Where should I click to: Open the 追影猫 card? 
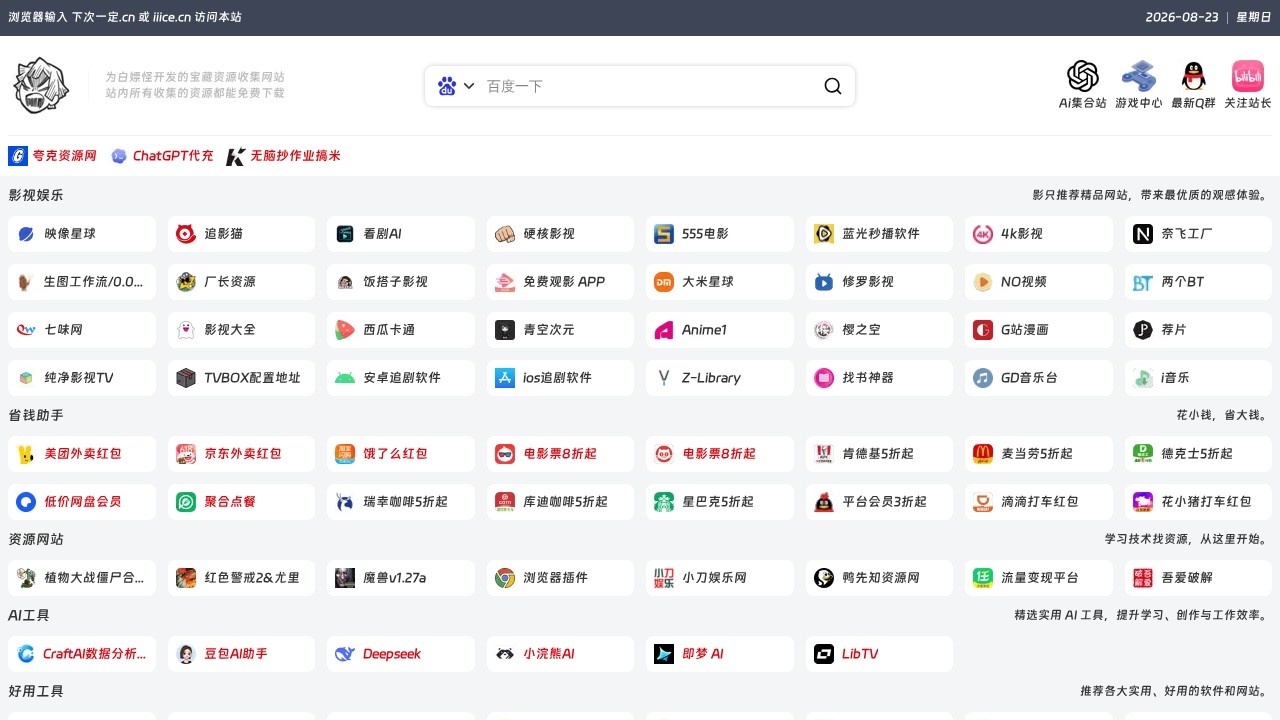[242, 234]
